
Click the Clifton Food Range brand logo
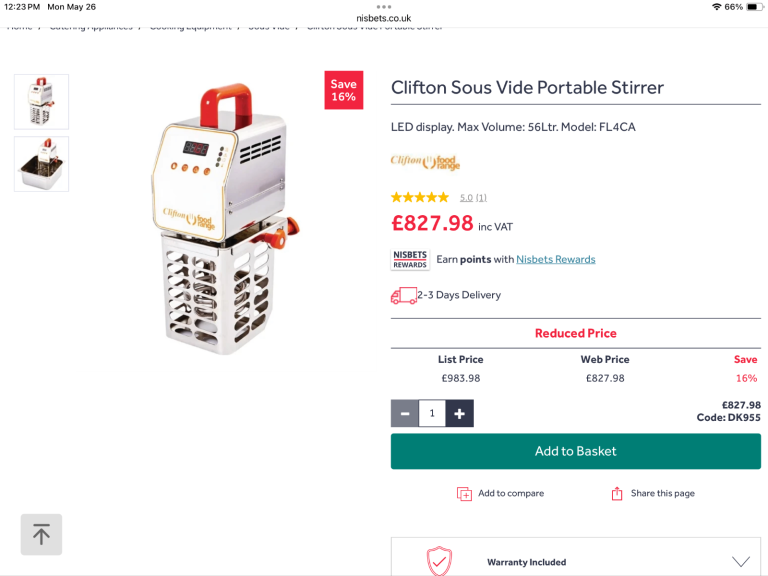[x=425, y=162]
